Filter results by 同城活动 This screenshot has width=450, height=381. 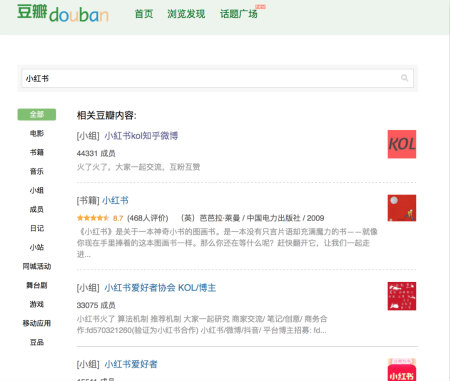coord(37,266)
